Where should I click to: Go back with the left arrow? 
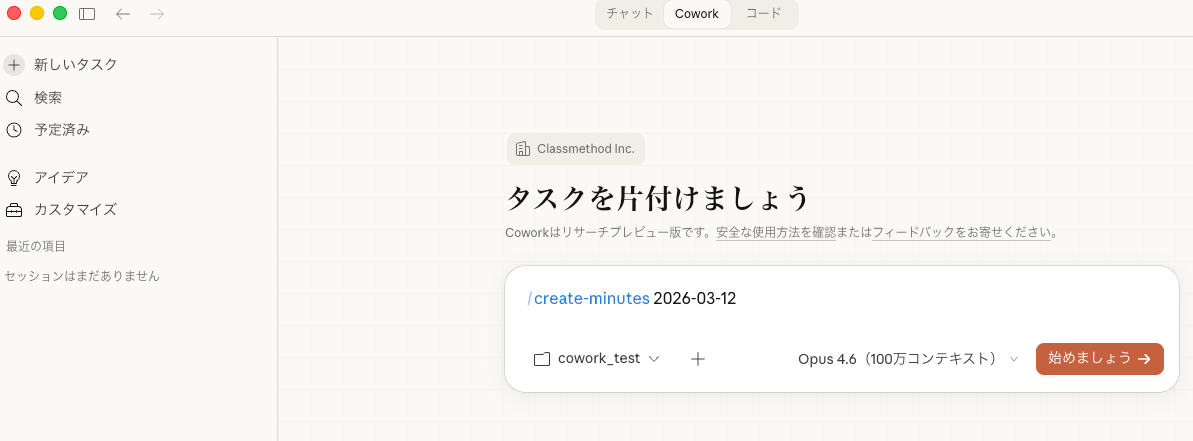point(122,14)
